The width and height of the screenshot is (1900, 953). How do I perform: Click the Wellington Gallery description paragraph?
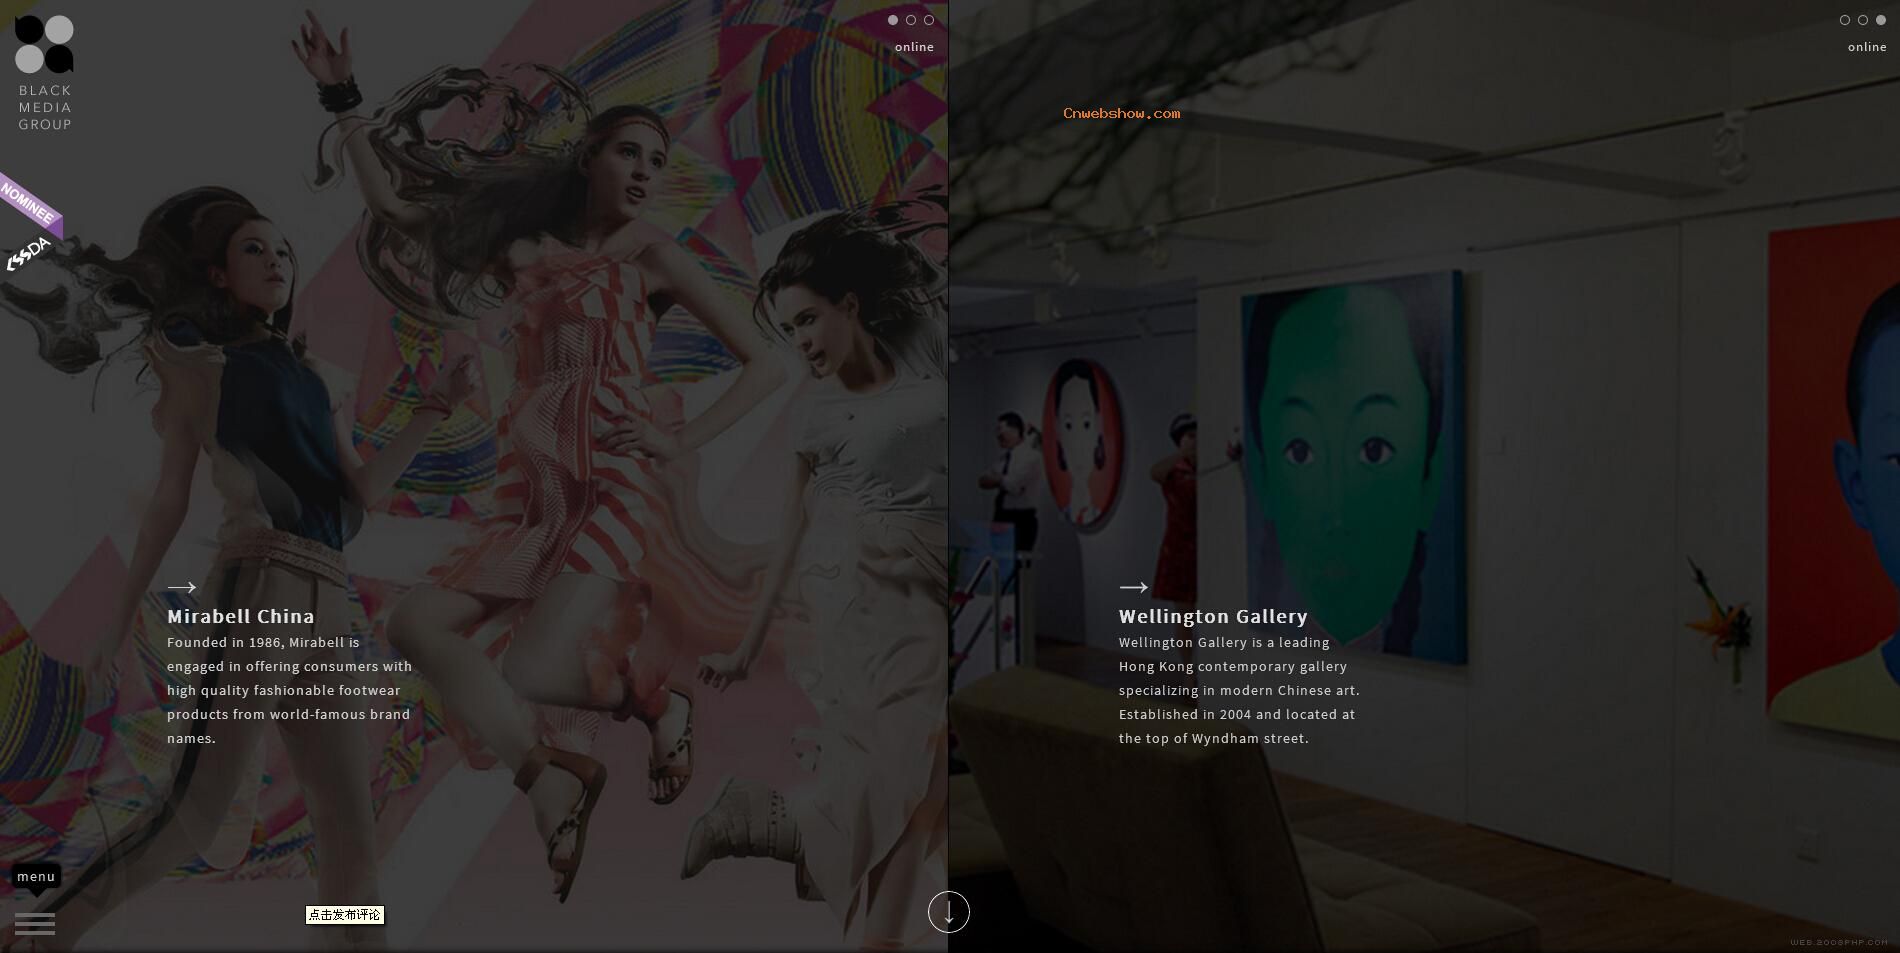[1239, 690]
